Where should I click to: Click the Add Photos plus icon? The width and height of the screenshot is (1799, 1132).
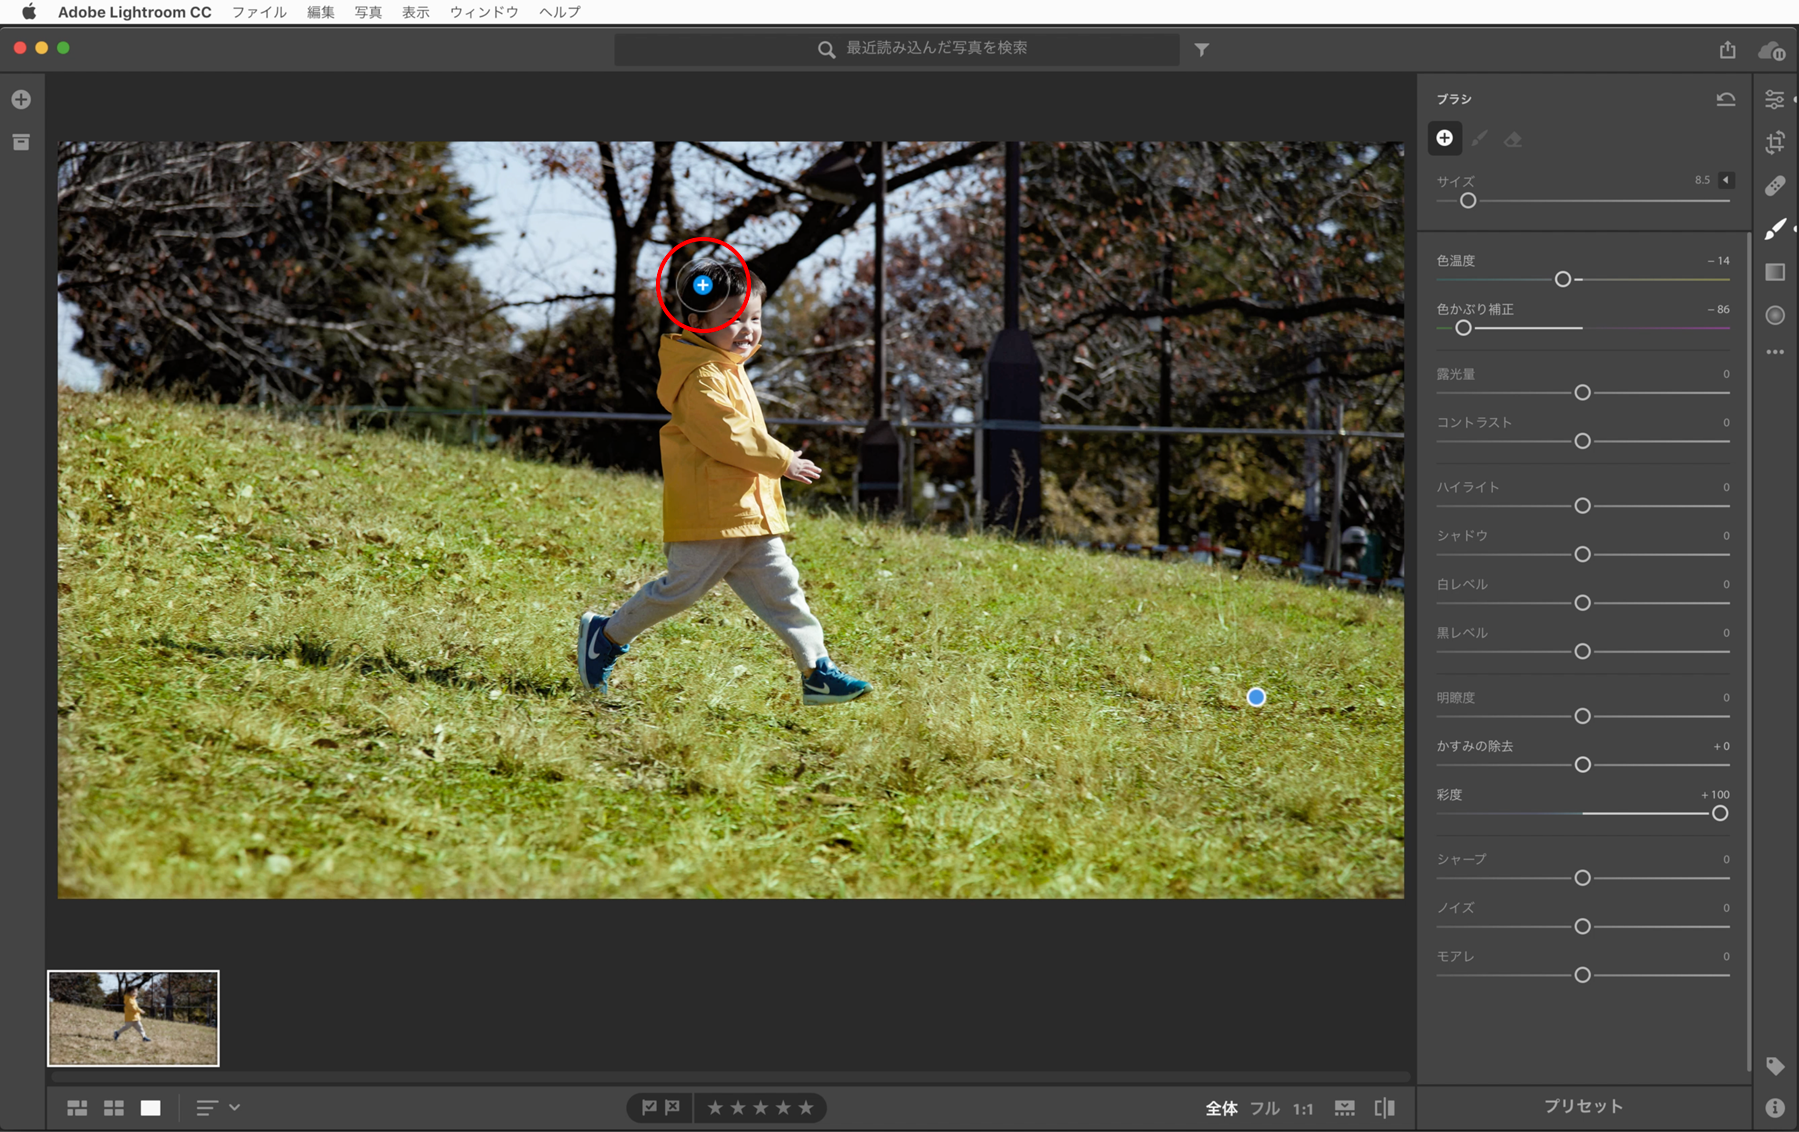pos(21,99)
